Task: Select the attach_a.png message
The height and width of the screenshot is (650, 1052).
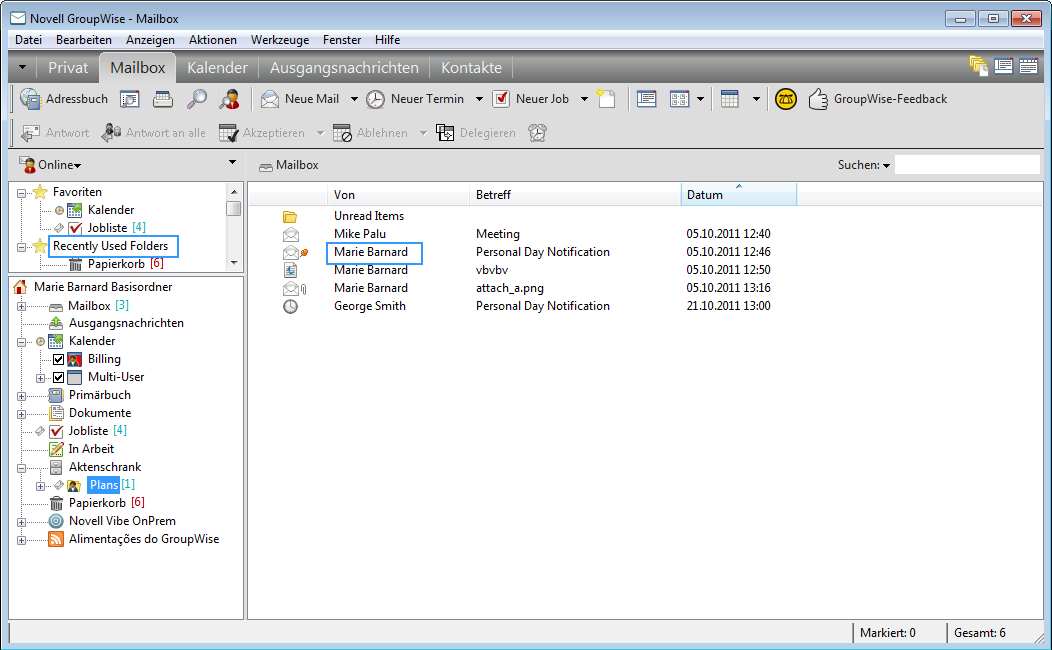Action: click(527, 288)
